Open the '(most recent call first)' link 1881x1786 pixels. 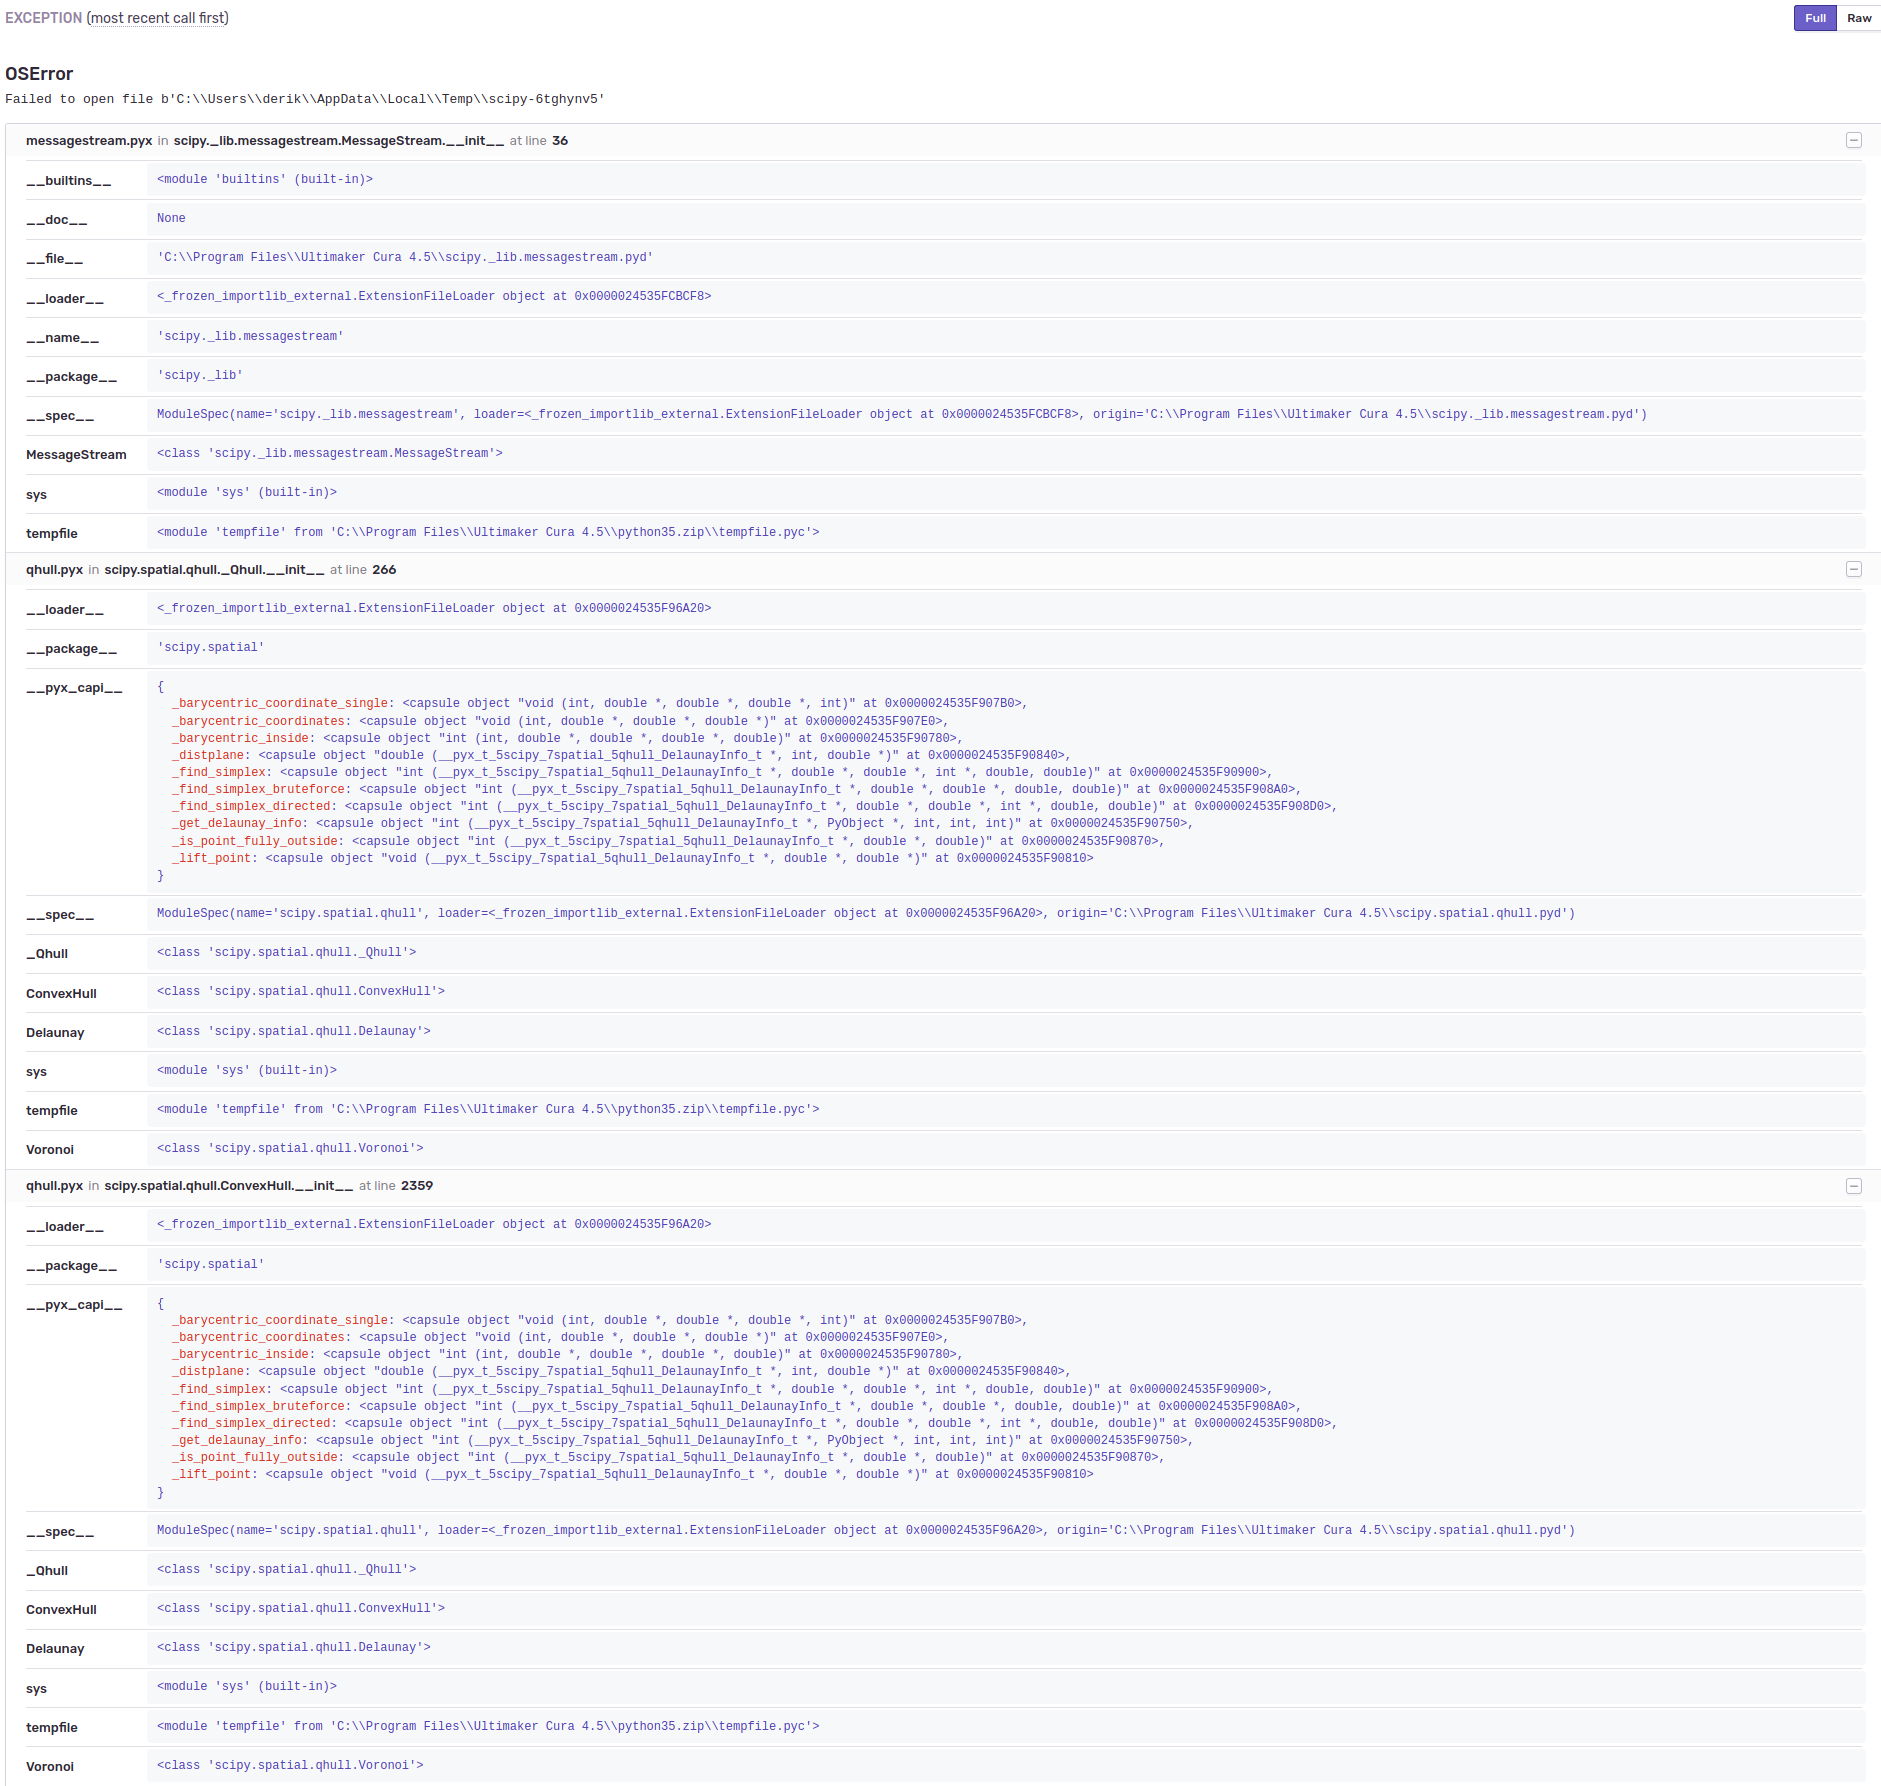(x=156, y=18)
